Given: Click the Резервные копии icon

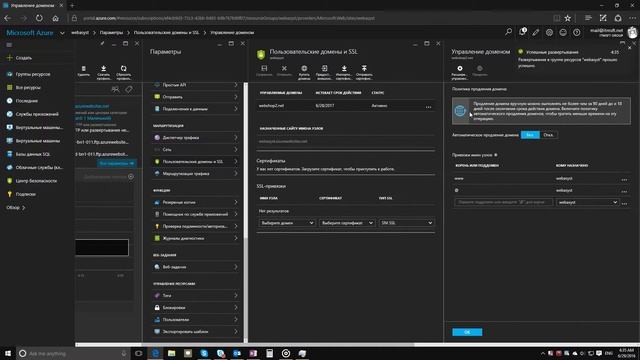Looking at the screenshot, I should [x=157, y=202].
